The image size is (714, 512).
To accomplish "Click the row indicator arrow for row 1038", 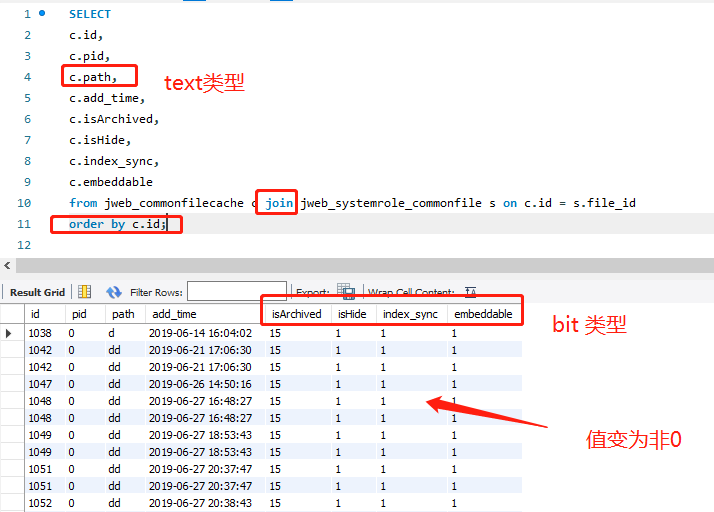I will tap(10, 332).
